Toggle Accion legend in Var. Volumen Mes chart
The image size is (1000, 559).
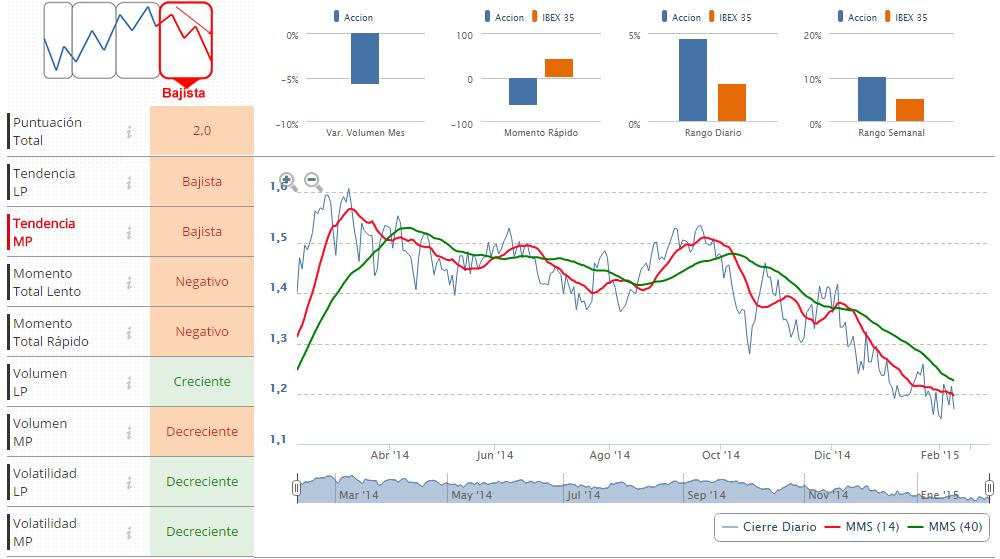(353, 17)
